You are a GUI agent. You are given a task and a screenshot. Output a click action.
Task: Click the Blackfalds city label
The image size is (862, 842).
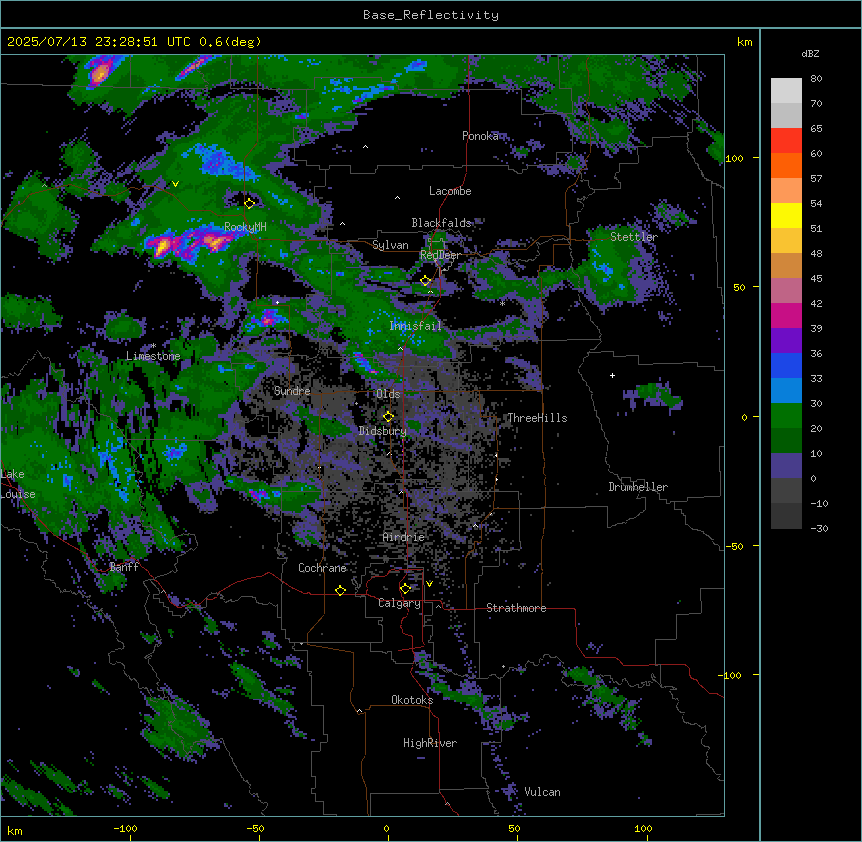click(x=441, y=223)
